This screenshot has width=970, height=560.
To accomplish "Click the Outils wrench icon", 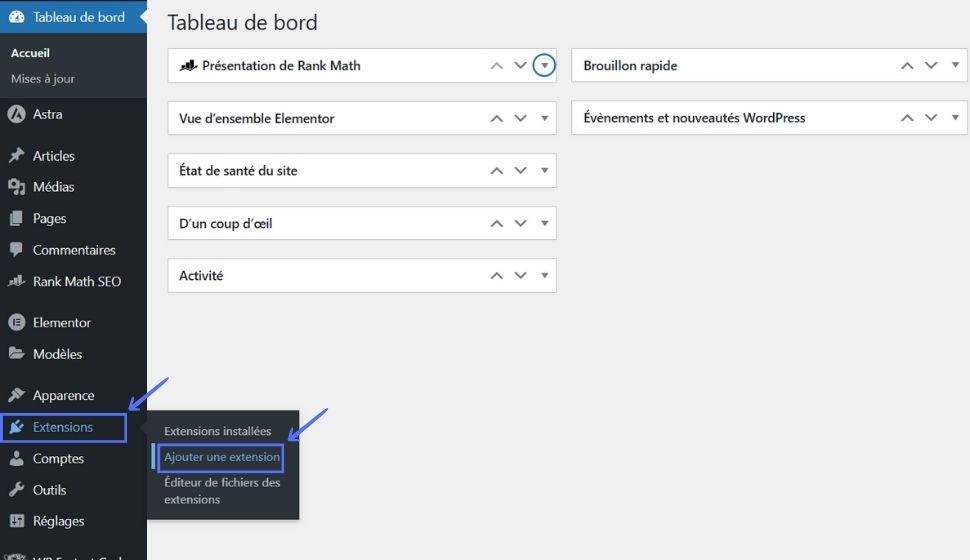I will click(17, 489).
